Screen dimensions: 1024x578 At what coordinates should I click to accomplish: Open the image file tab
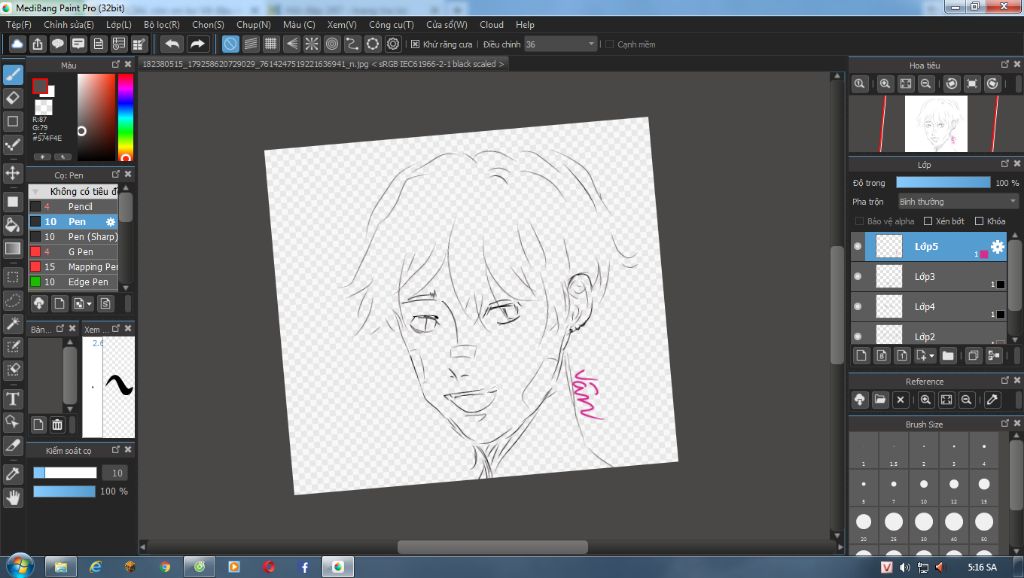323,64
